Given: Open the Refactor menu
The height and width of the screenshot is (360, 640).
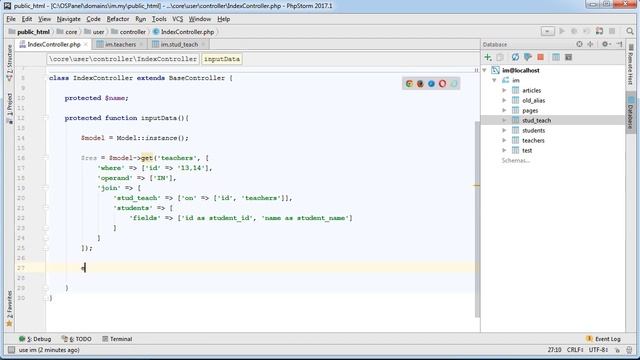Looking at the screenshot, I should point(118,19).
